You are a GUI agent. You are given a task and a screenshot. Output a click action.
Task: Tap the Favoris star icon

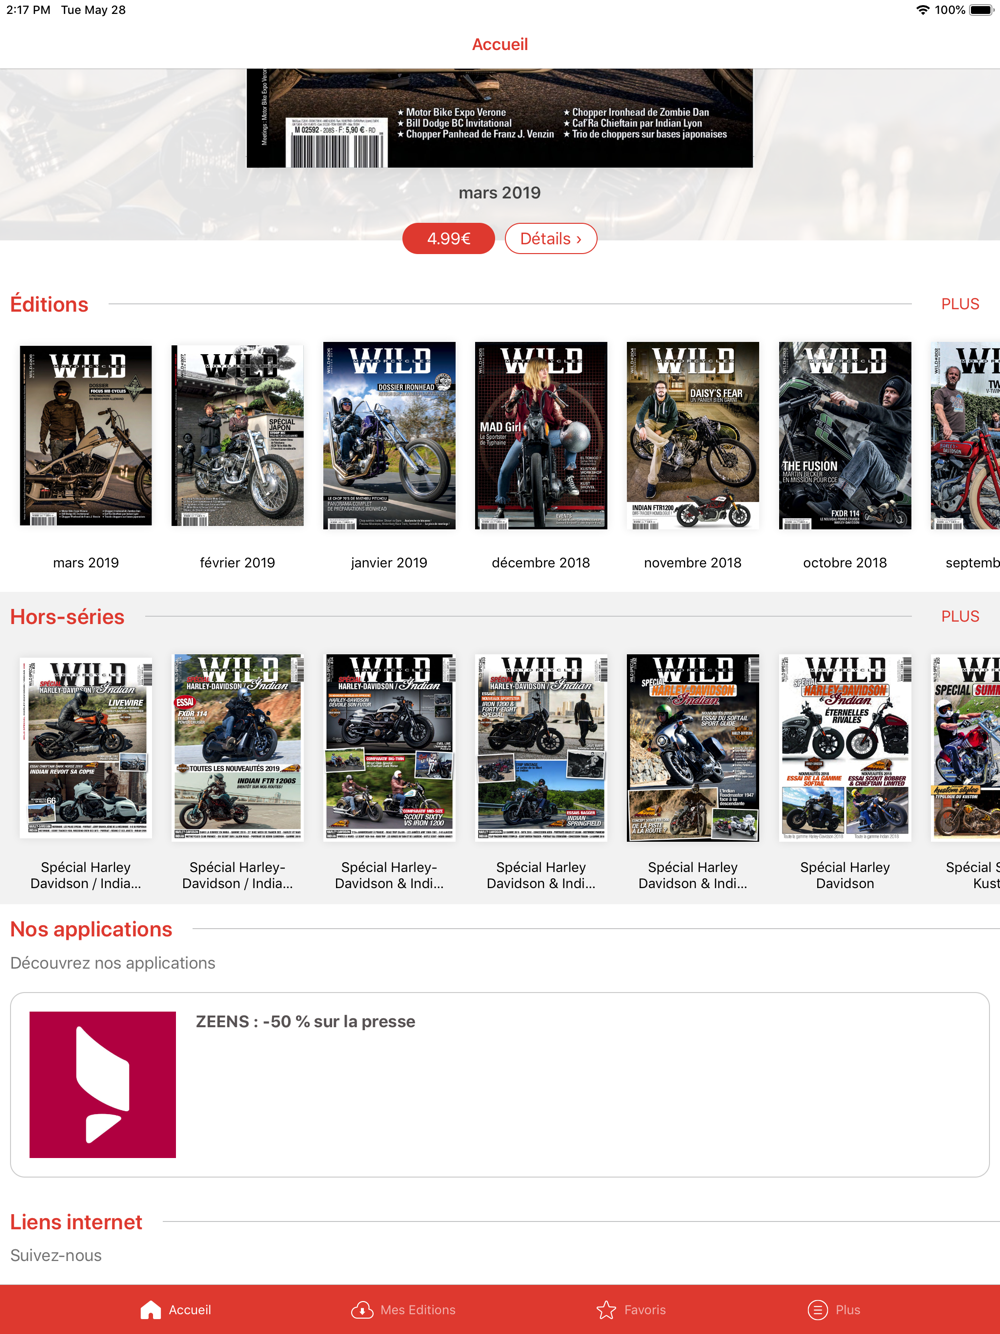[606, 1310]
